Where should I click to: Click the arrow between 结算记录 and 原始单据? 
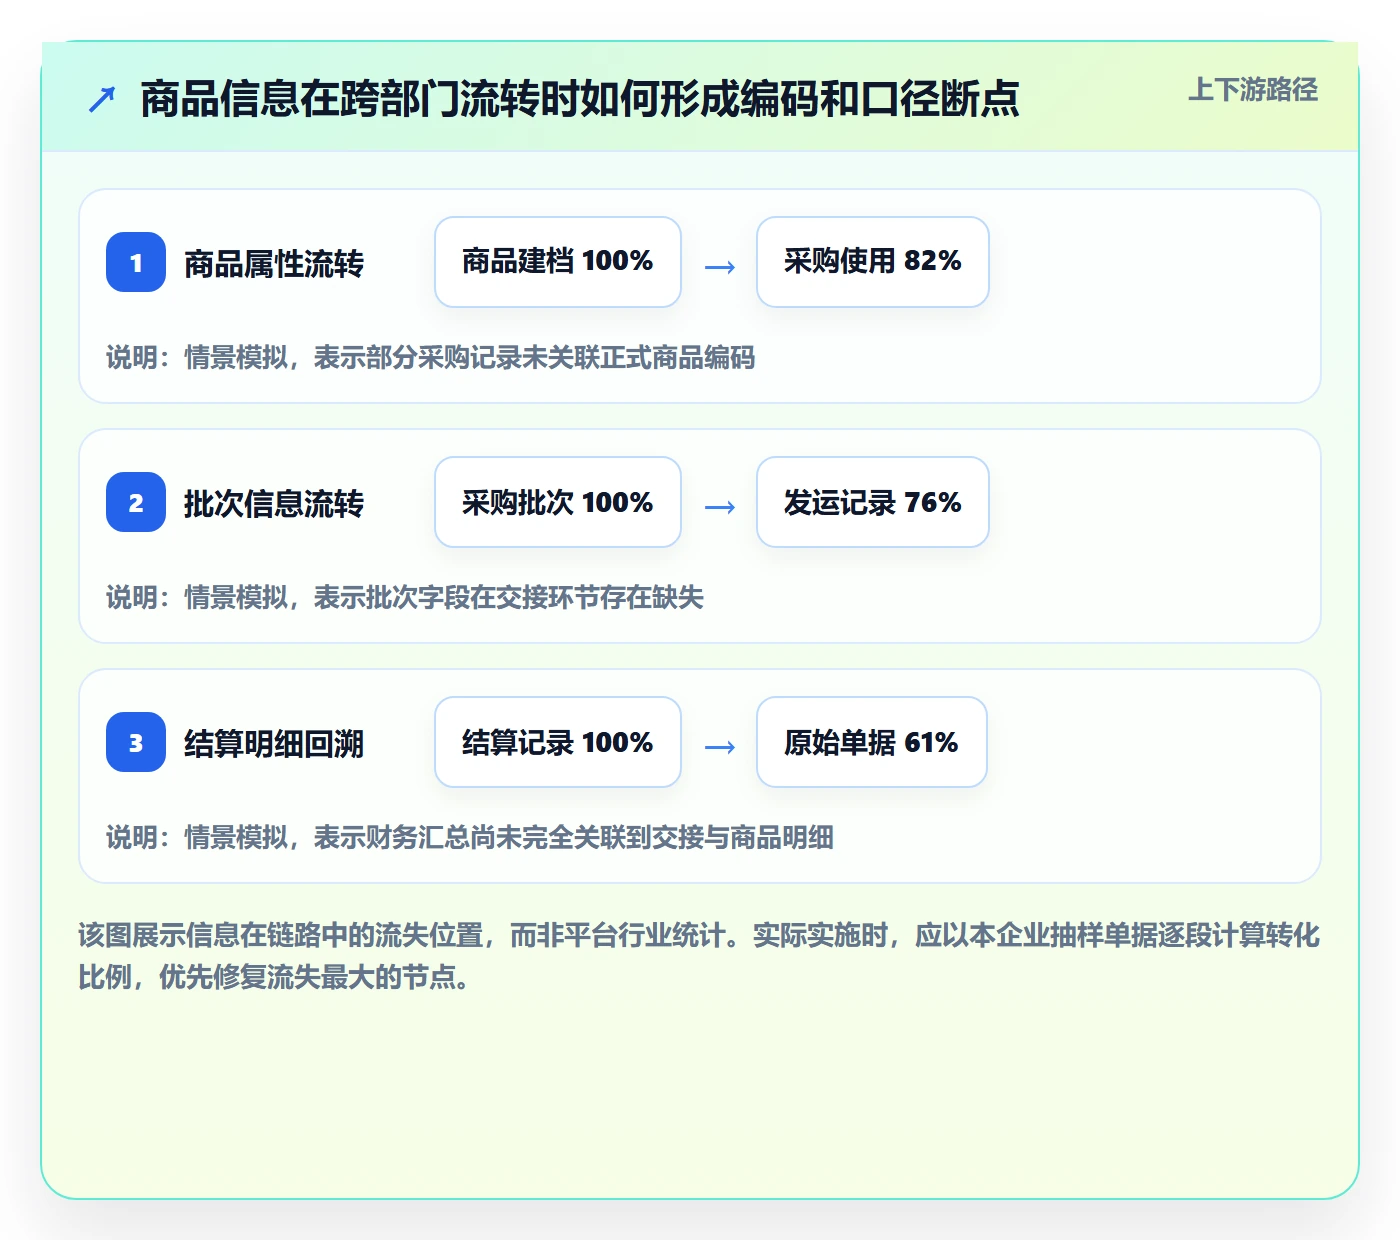(x=720, y=747)
